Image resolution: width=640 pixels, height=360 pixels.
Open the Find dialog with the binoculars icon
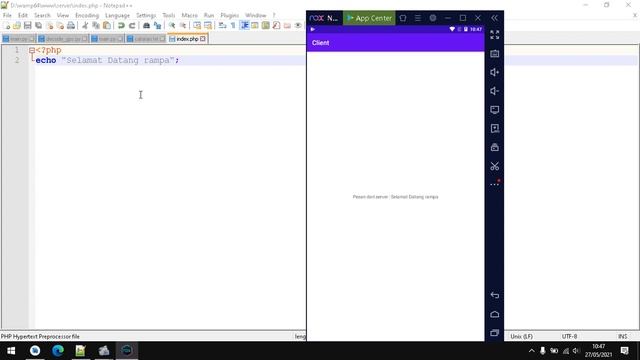(x=146, y=26)
